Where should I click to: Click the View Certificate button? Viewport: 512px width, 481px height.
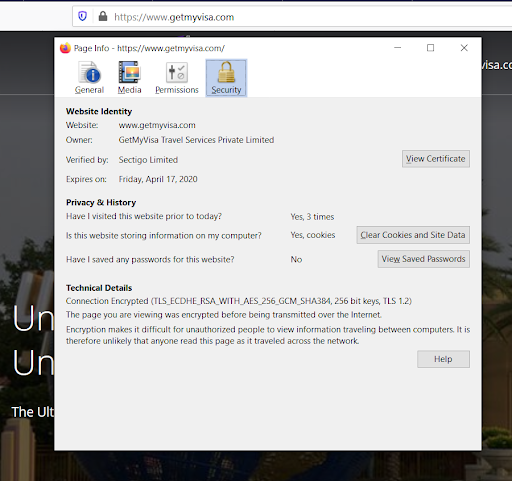(x=436, y=159)
